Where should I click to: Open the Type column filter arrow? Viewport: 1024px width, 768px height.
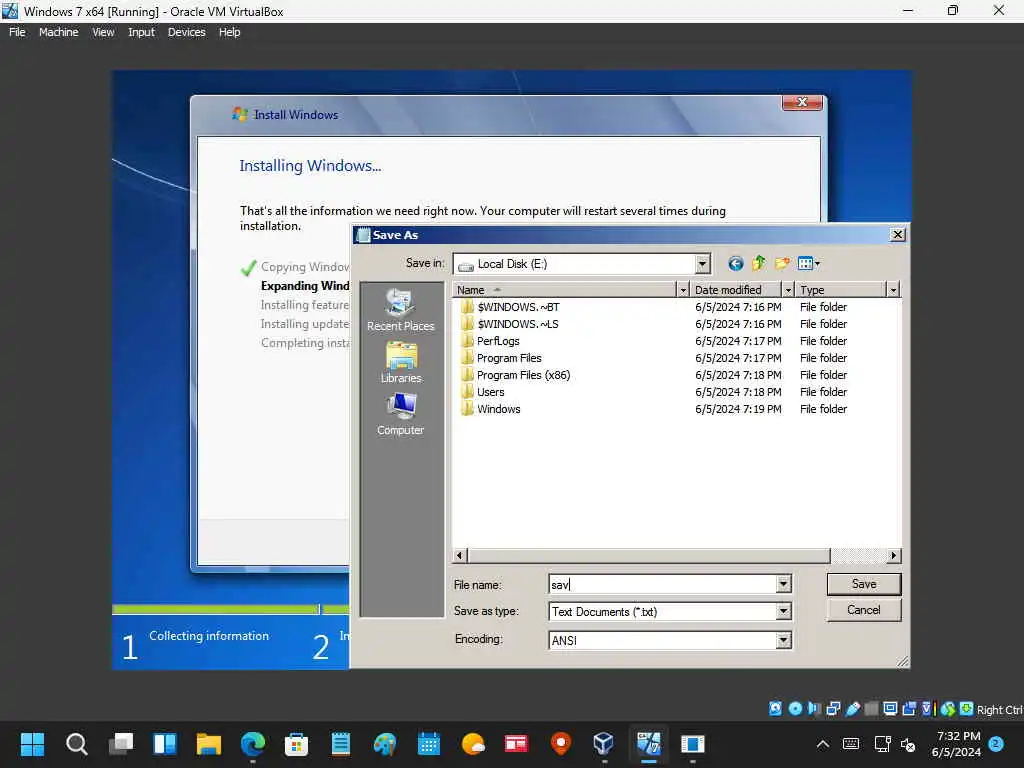(x=893, y=290)
